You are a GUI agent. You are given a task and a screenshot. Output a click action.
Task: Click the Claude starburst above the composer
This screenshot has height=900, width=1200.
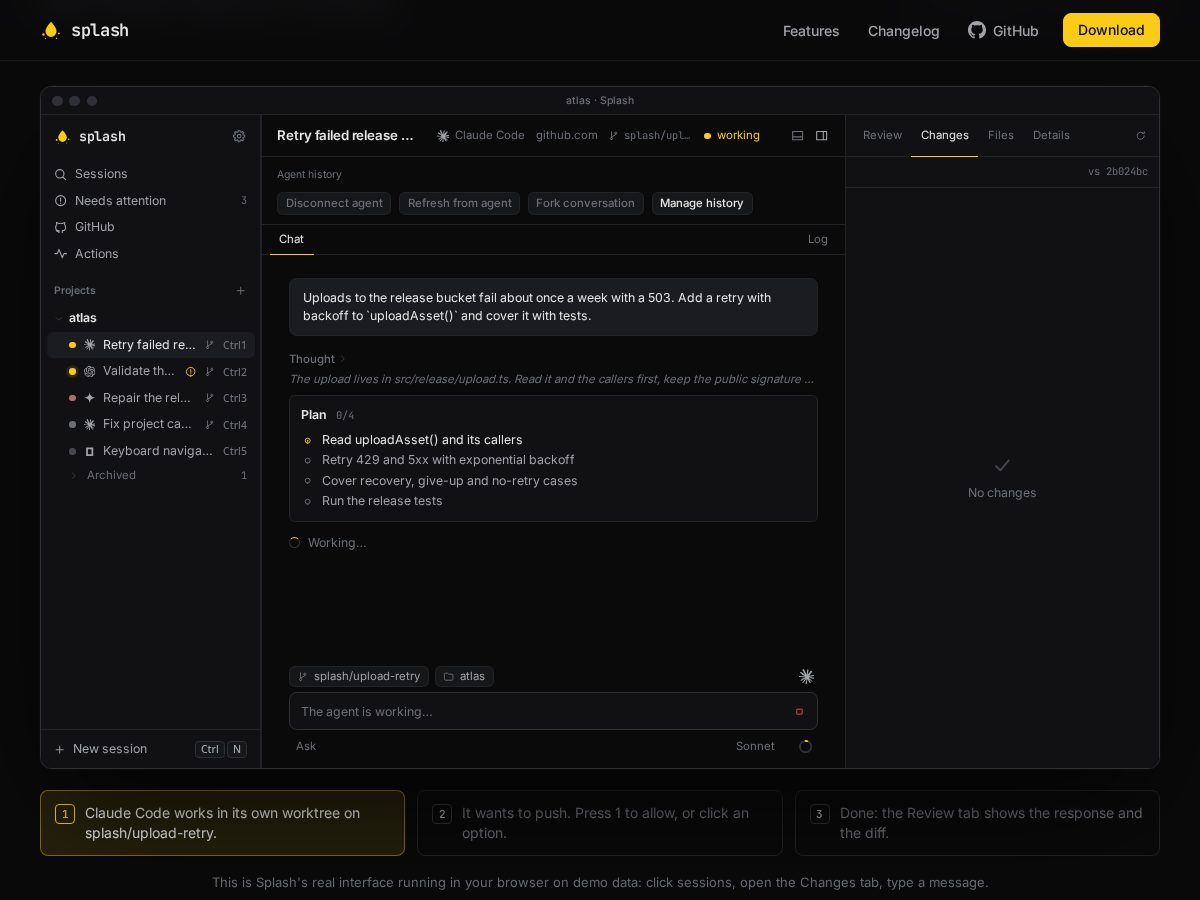coord(806,677)
